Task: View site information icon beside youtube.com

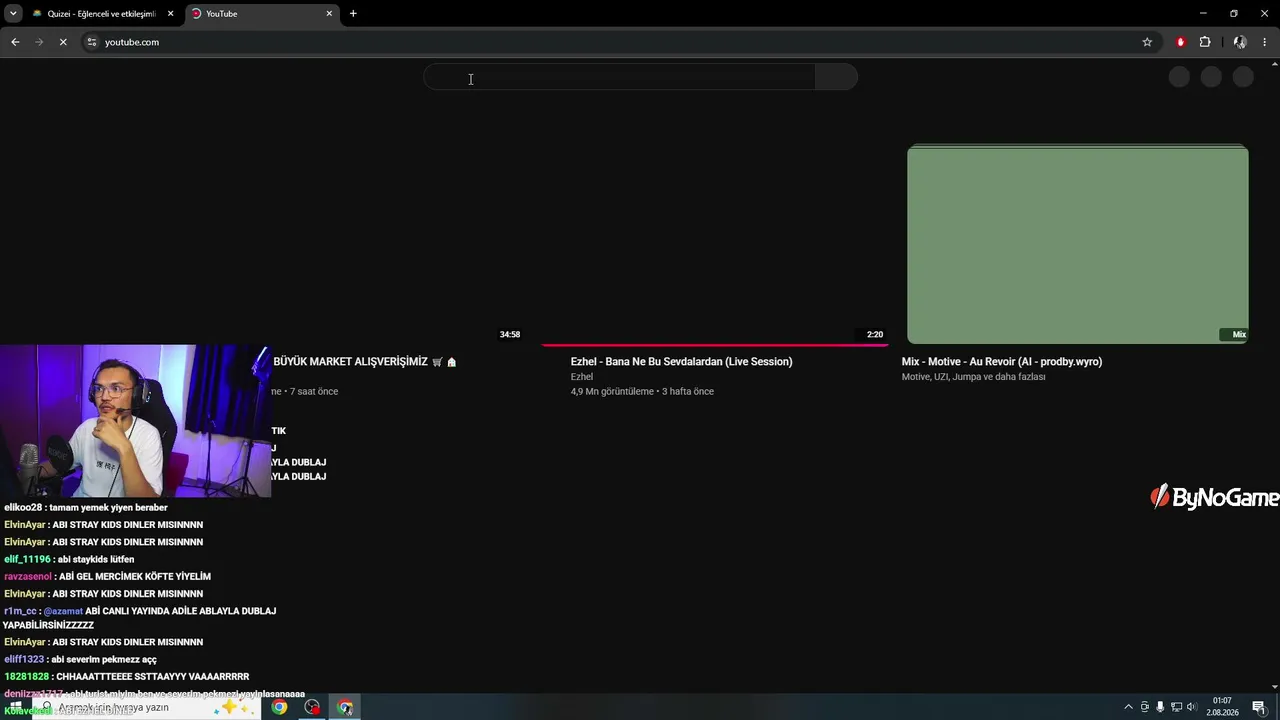Action: coord(92,42)
